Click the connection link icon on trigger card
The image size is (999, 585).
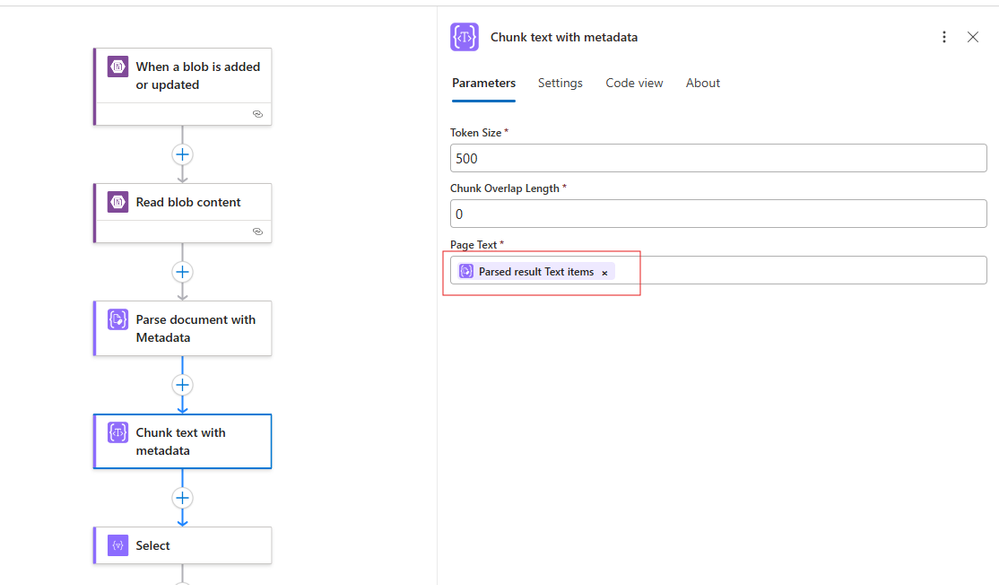click(x=257, y=114)
